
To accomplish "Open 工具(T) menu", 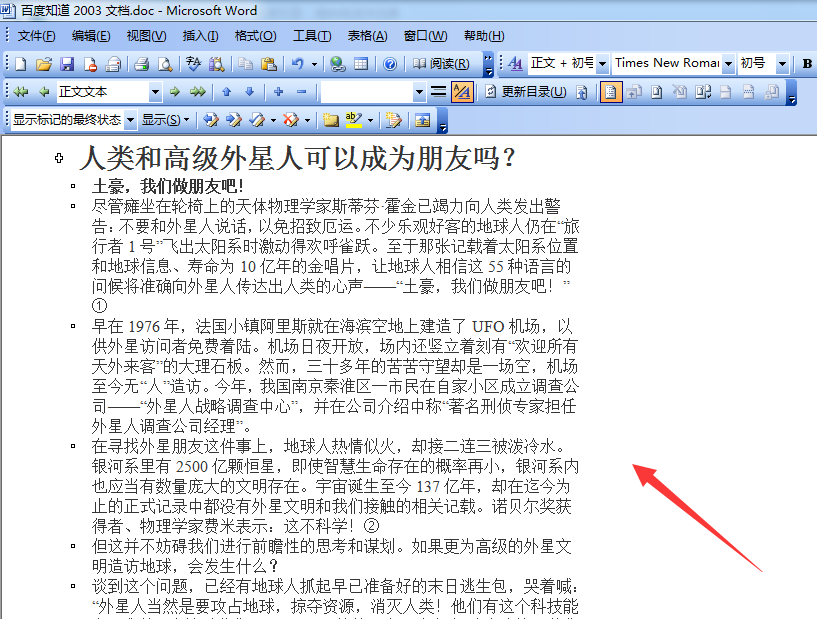I will coord(312,36).
